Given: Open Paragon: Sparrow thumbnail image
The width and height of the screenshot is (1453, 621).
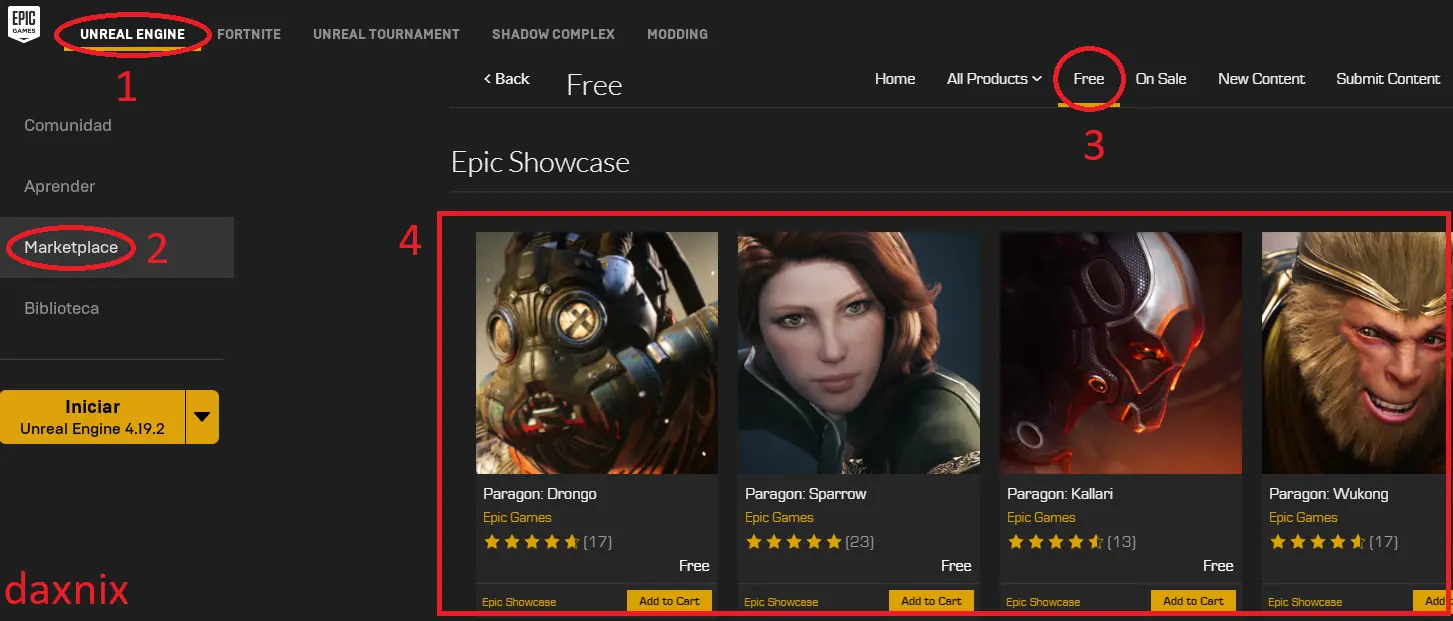Looking at the screenshot, I should click(859, 353).
